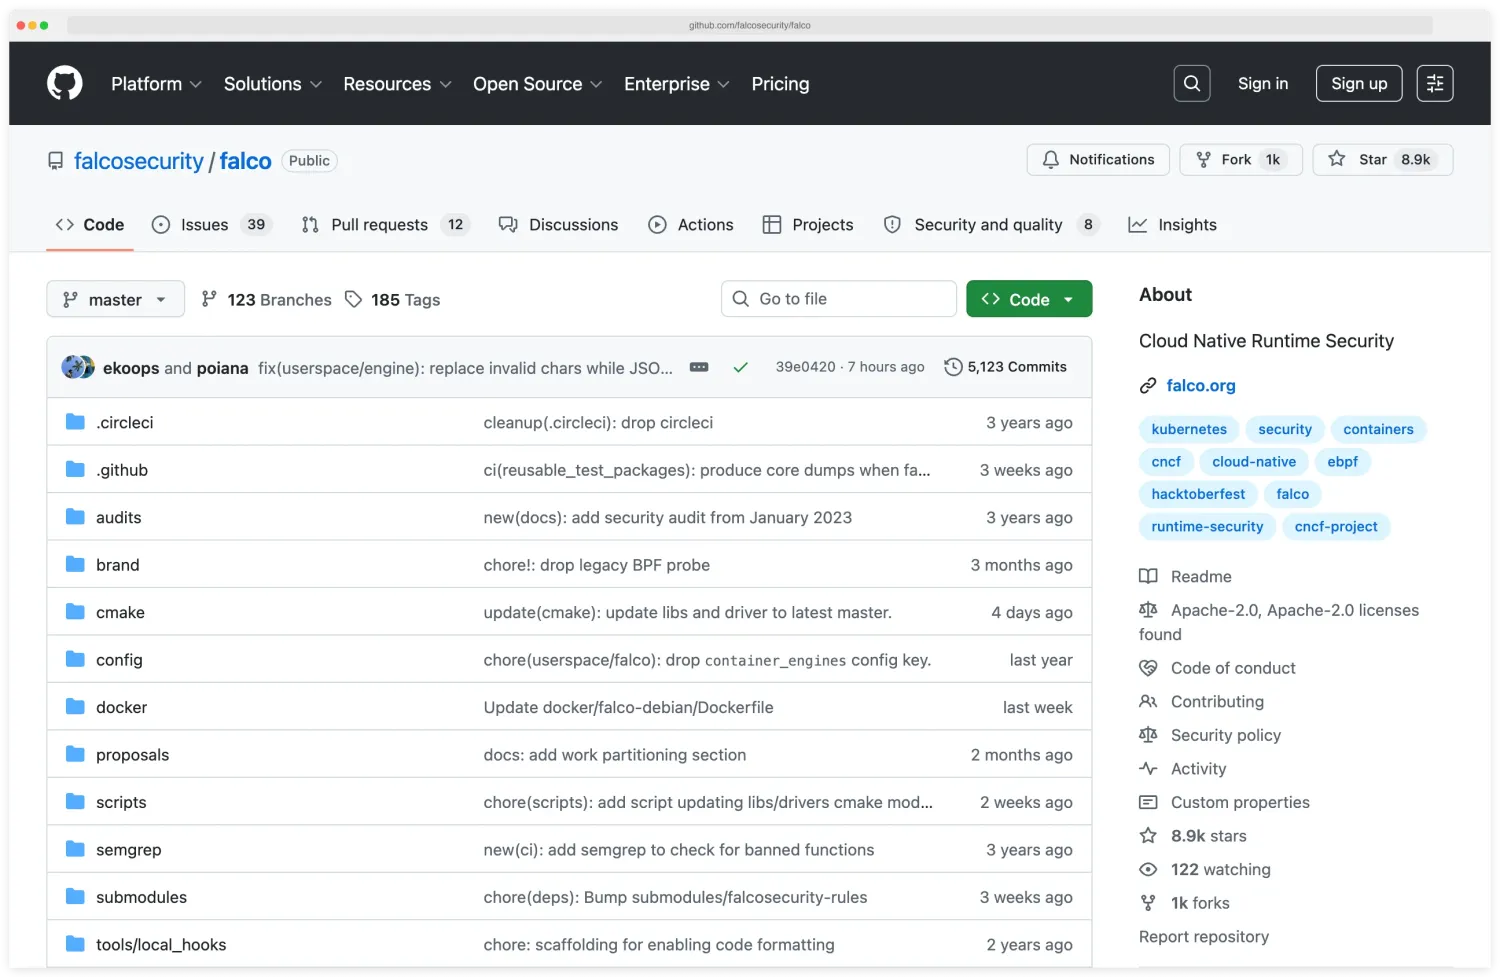Open the falcosecurity owner link
The width and height of the screenshot is (1500, 977).
pos(139,161)
